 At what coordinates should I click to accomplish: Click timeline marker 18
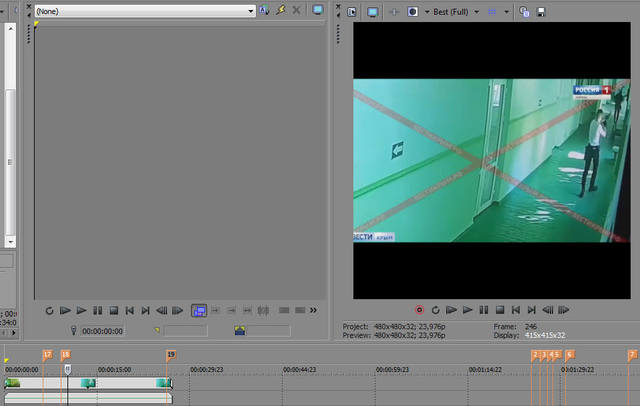click(65, 355)
